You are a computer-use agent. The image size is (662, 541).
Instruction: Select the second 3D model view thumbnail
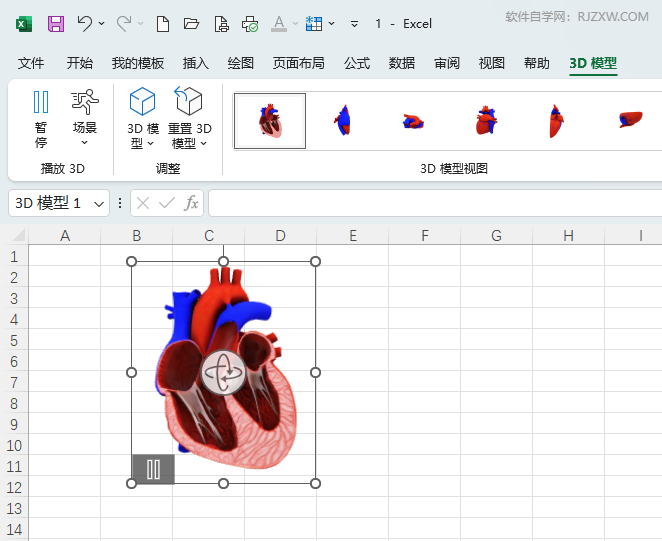[x=342, y=120]
